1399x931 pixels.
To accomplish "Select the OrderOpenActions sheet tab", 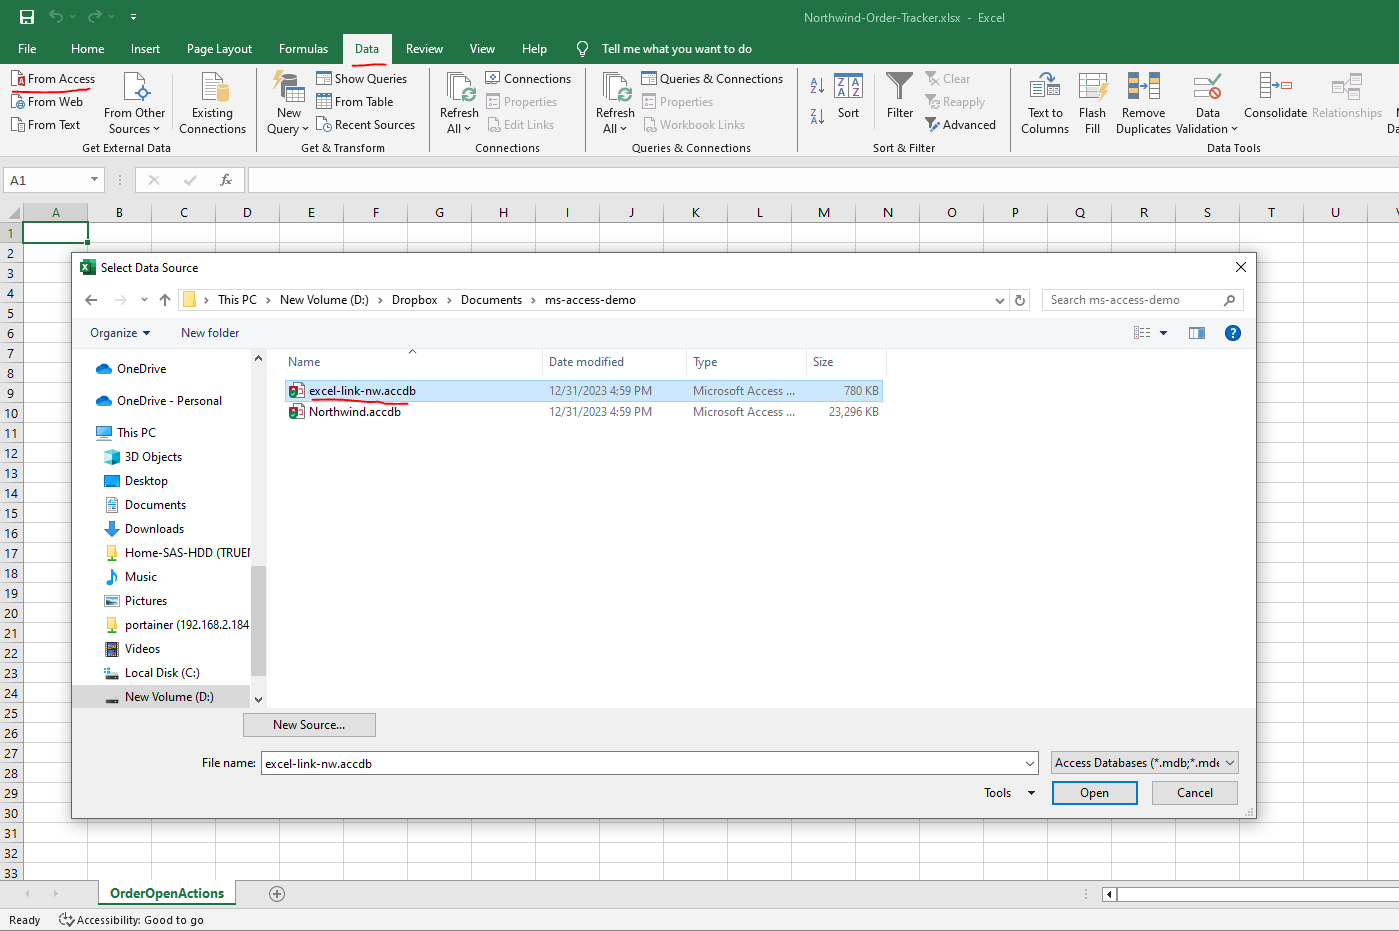I will click(x=167, y=893).
